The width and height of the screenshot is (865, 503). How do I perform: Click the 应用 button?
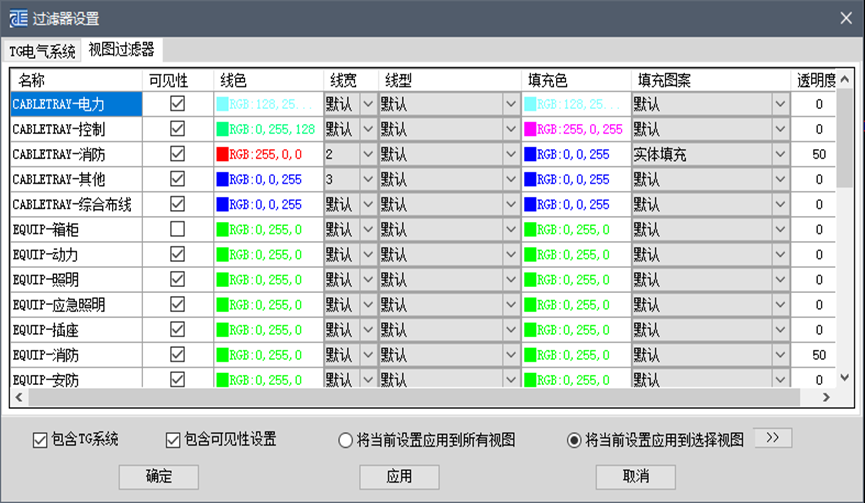coord(399,477)
